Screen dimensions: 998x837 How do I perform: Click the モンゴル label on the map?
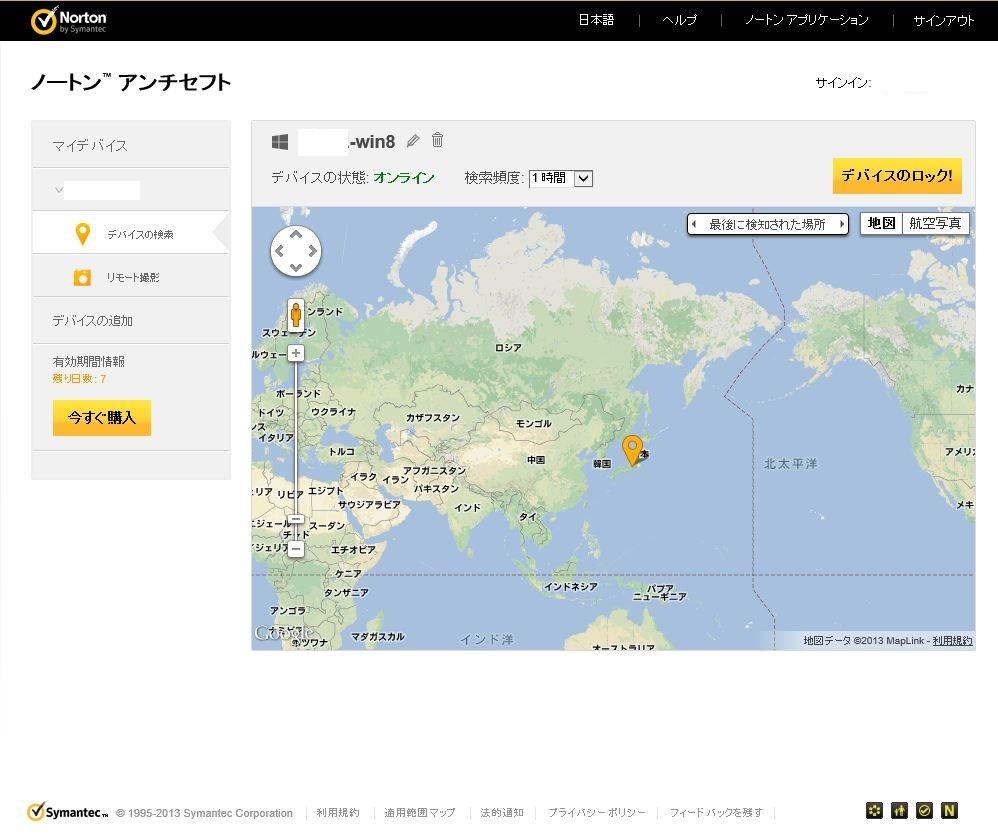pyautogui.click(x=533, y=423)
